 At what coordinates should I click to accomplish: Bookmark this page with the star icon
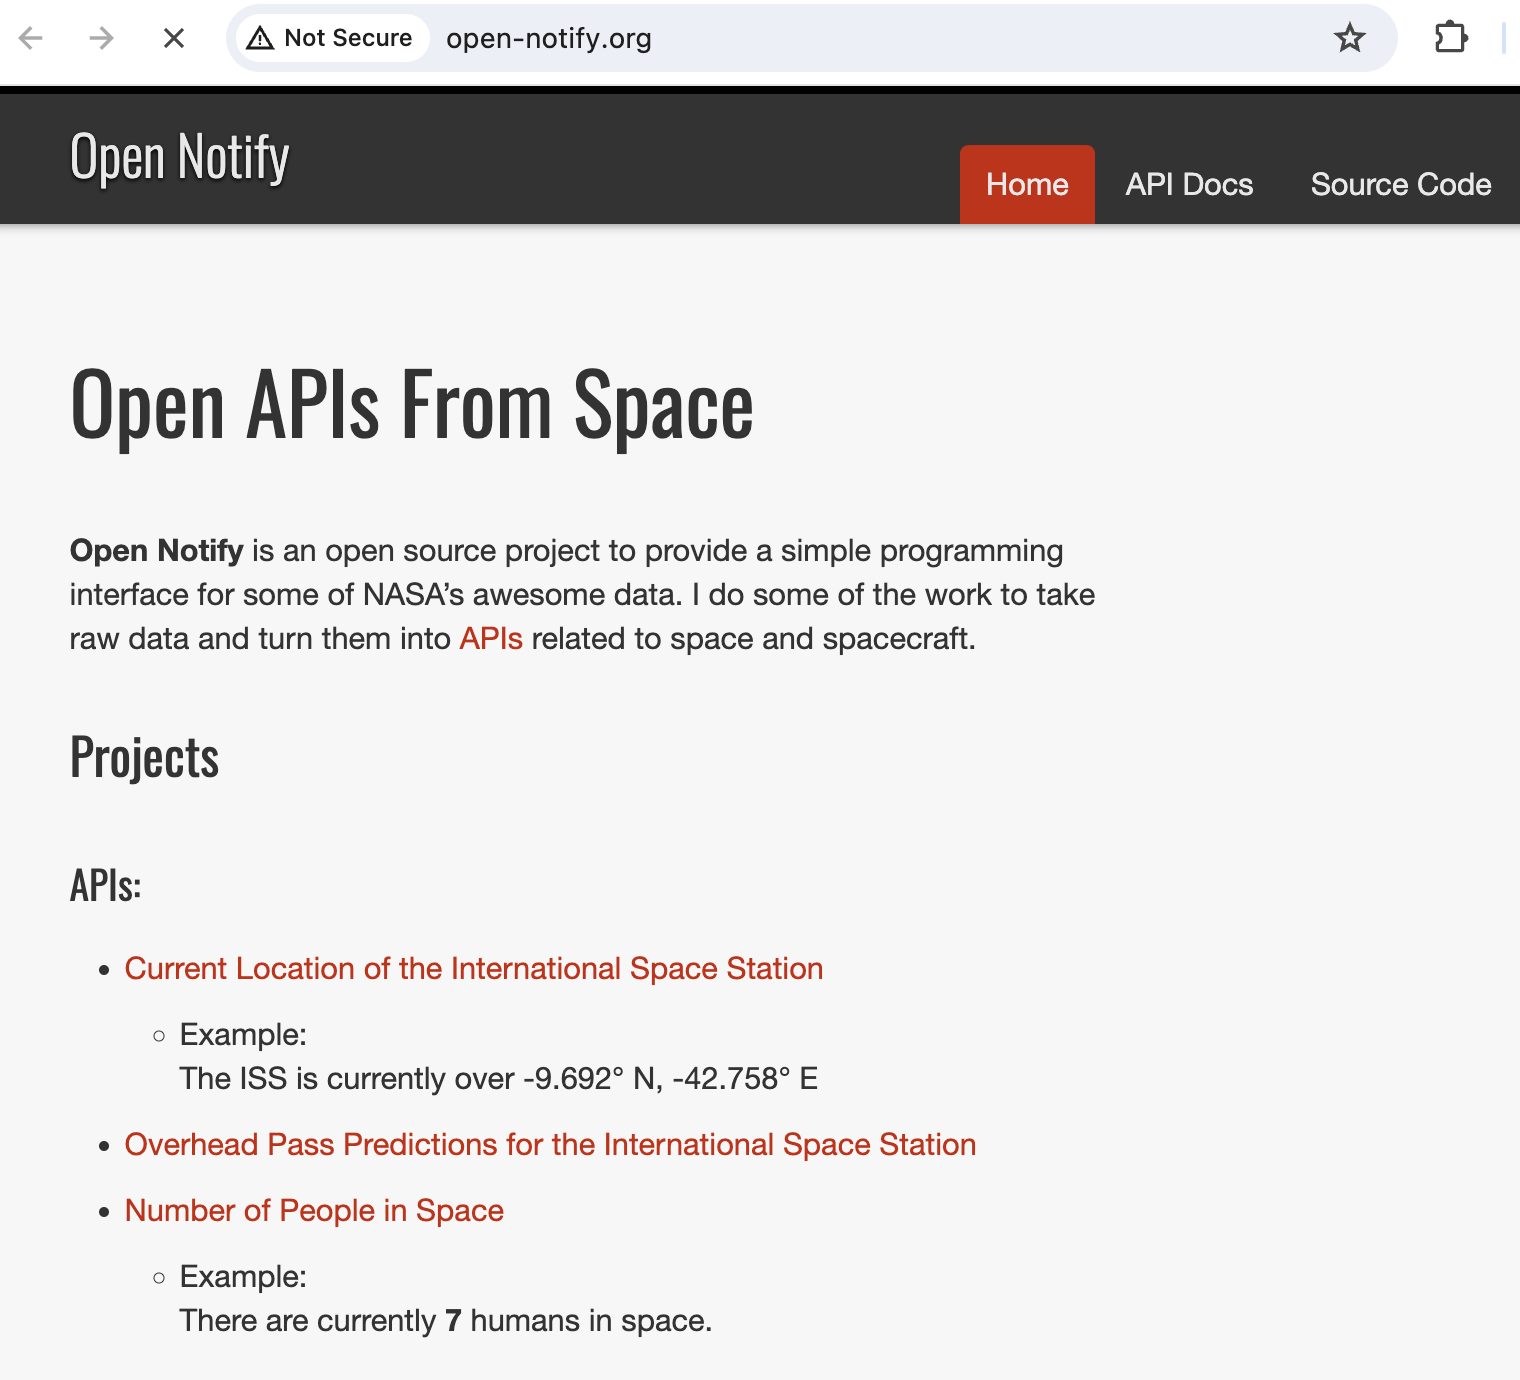coord(1349,38)
